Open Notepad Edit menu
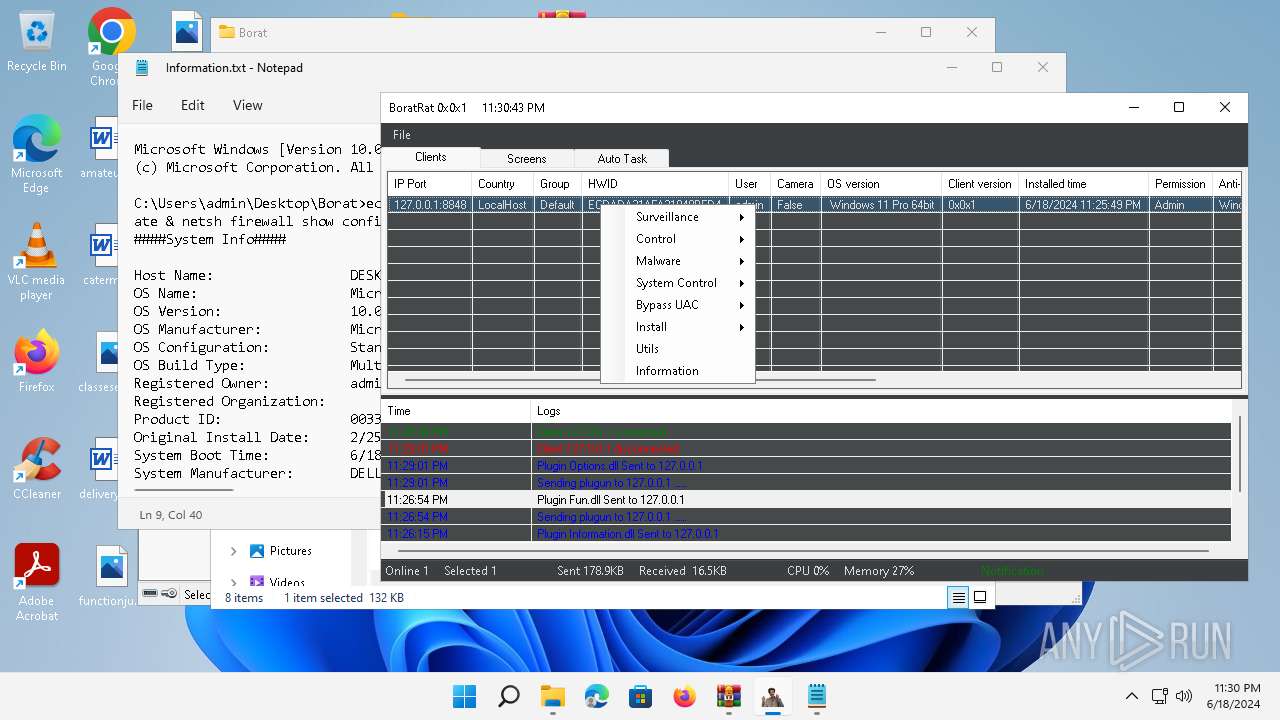The image size is (1280, 720). pos(193,105)
